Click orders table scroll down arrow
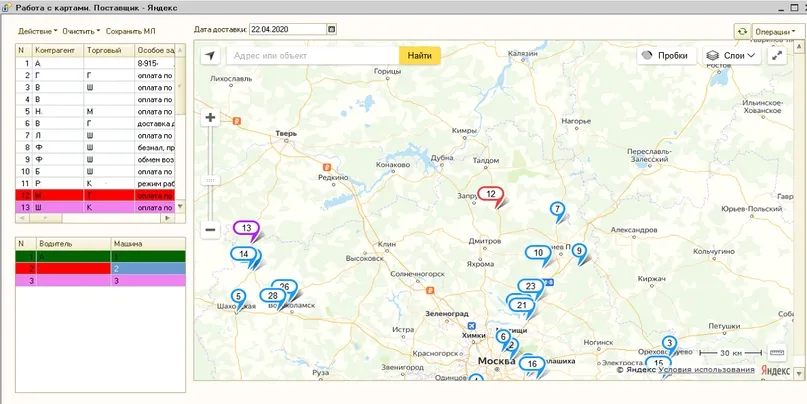Image resolution: width=807 pixels, height=404 pixels. pos(180,206)
